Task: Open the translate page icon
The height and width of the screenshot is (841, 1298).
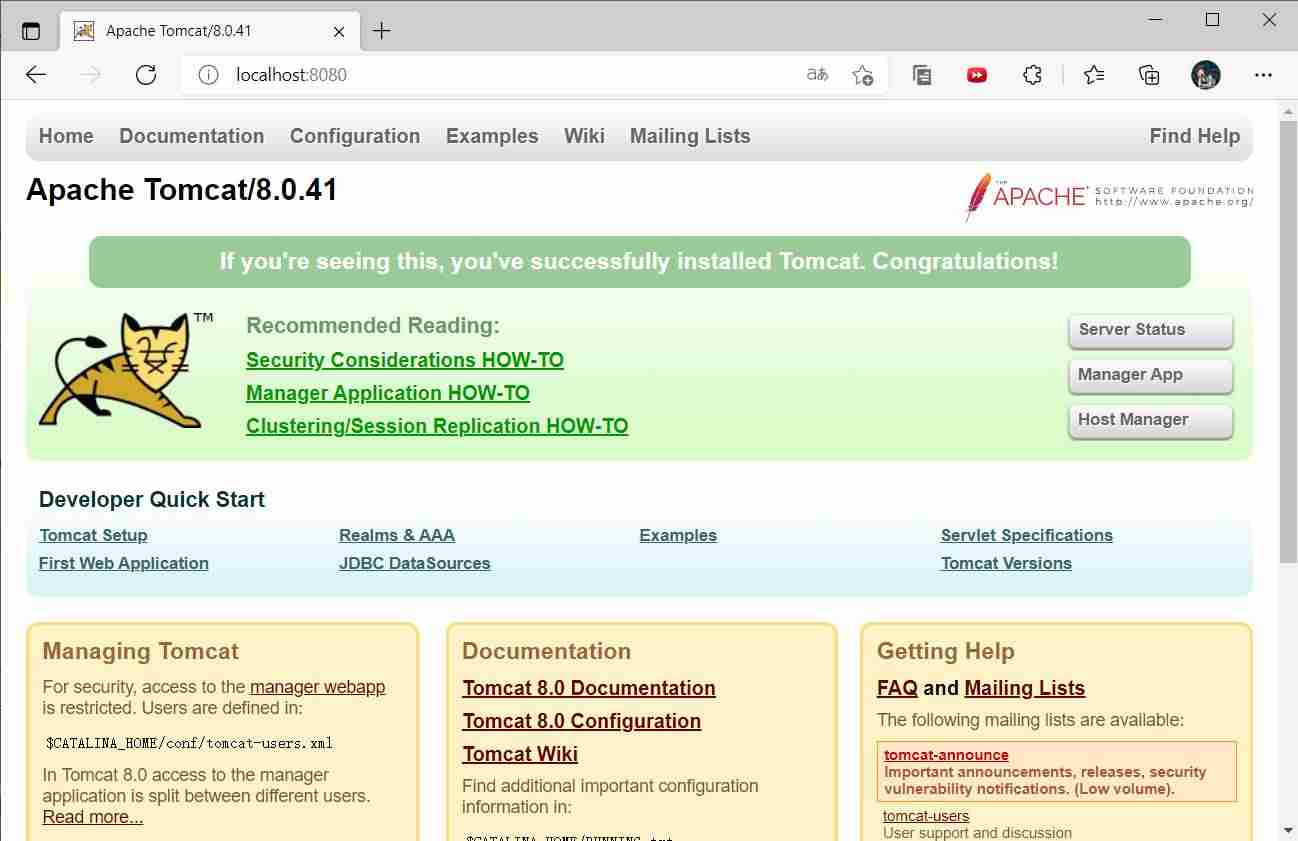Action: (817, 75)
